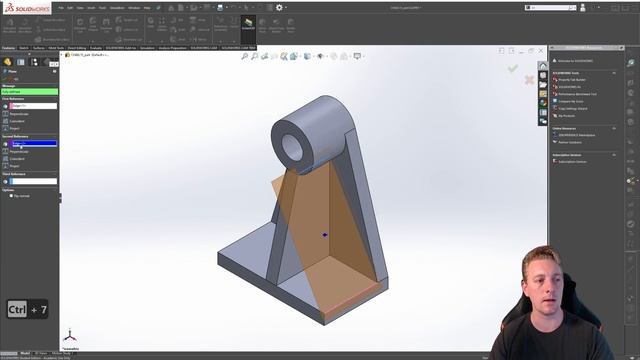The image size is (640, 360).
Task: Open the File menu
Action: pyautogui.click(x=61, y=8)
